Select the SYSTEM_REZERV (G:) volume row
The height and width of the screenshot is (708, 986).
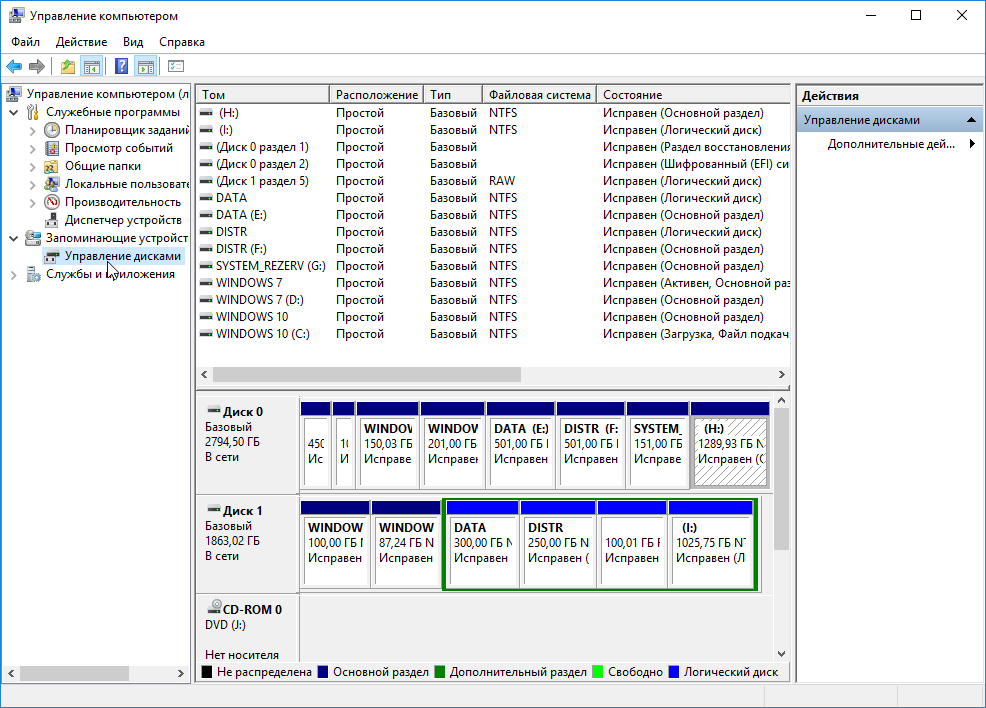(493, 266)
